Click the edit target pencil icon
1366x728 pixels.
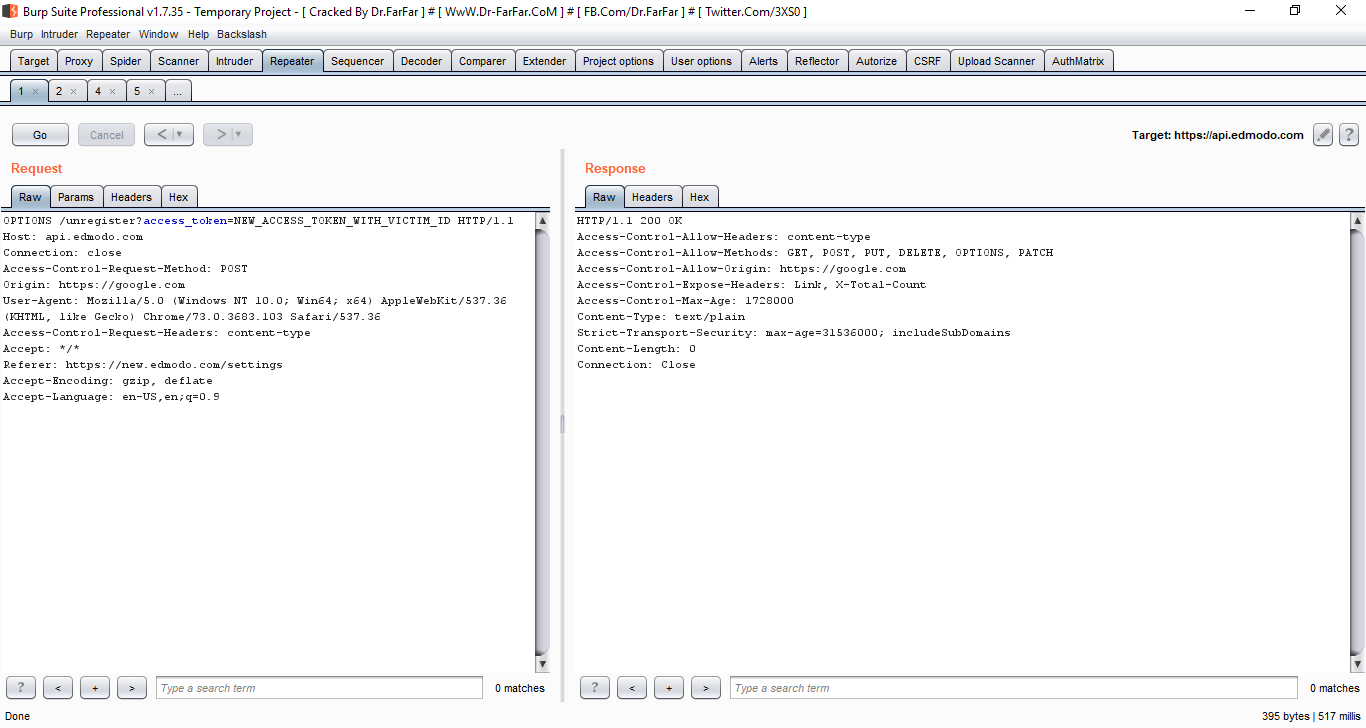point(1323,135)
